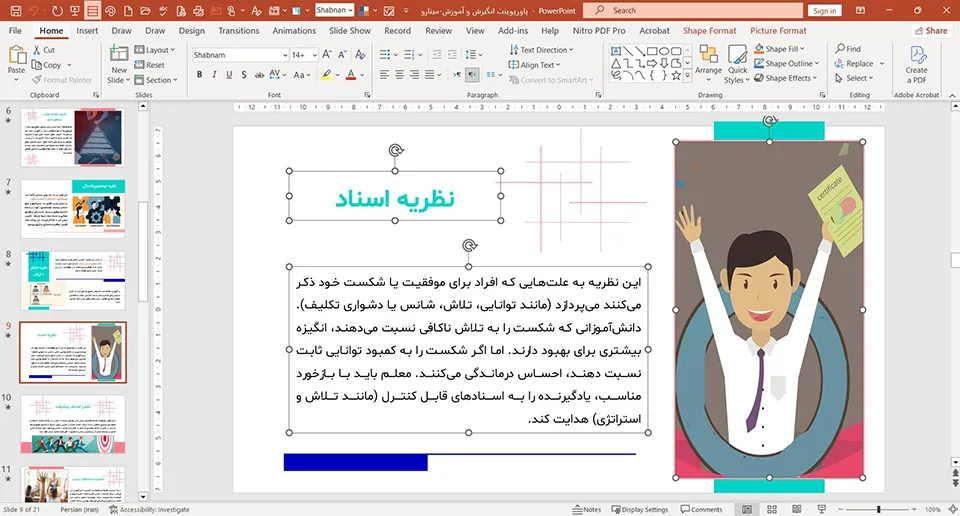960x516 pixels.
Task: Click the Share button
Action: (931, 31)
